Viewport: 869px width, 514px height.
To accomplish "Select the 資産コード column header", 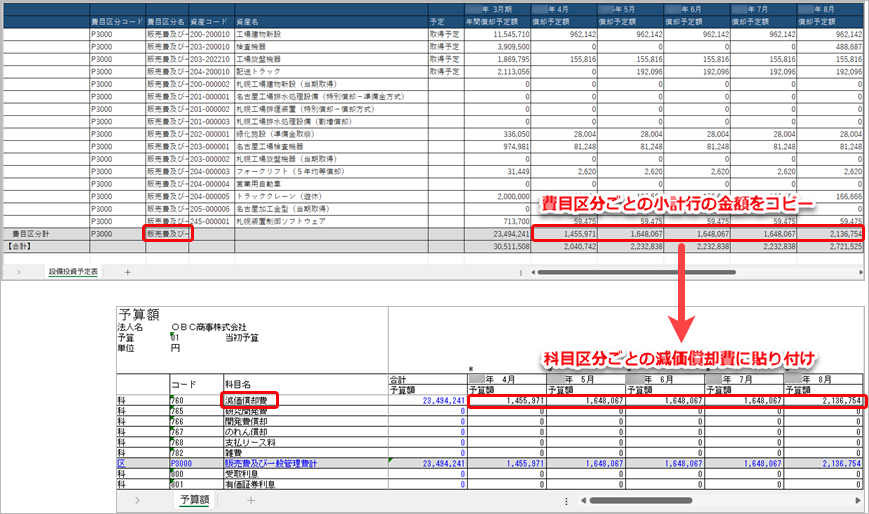I will 211,22.
